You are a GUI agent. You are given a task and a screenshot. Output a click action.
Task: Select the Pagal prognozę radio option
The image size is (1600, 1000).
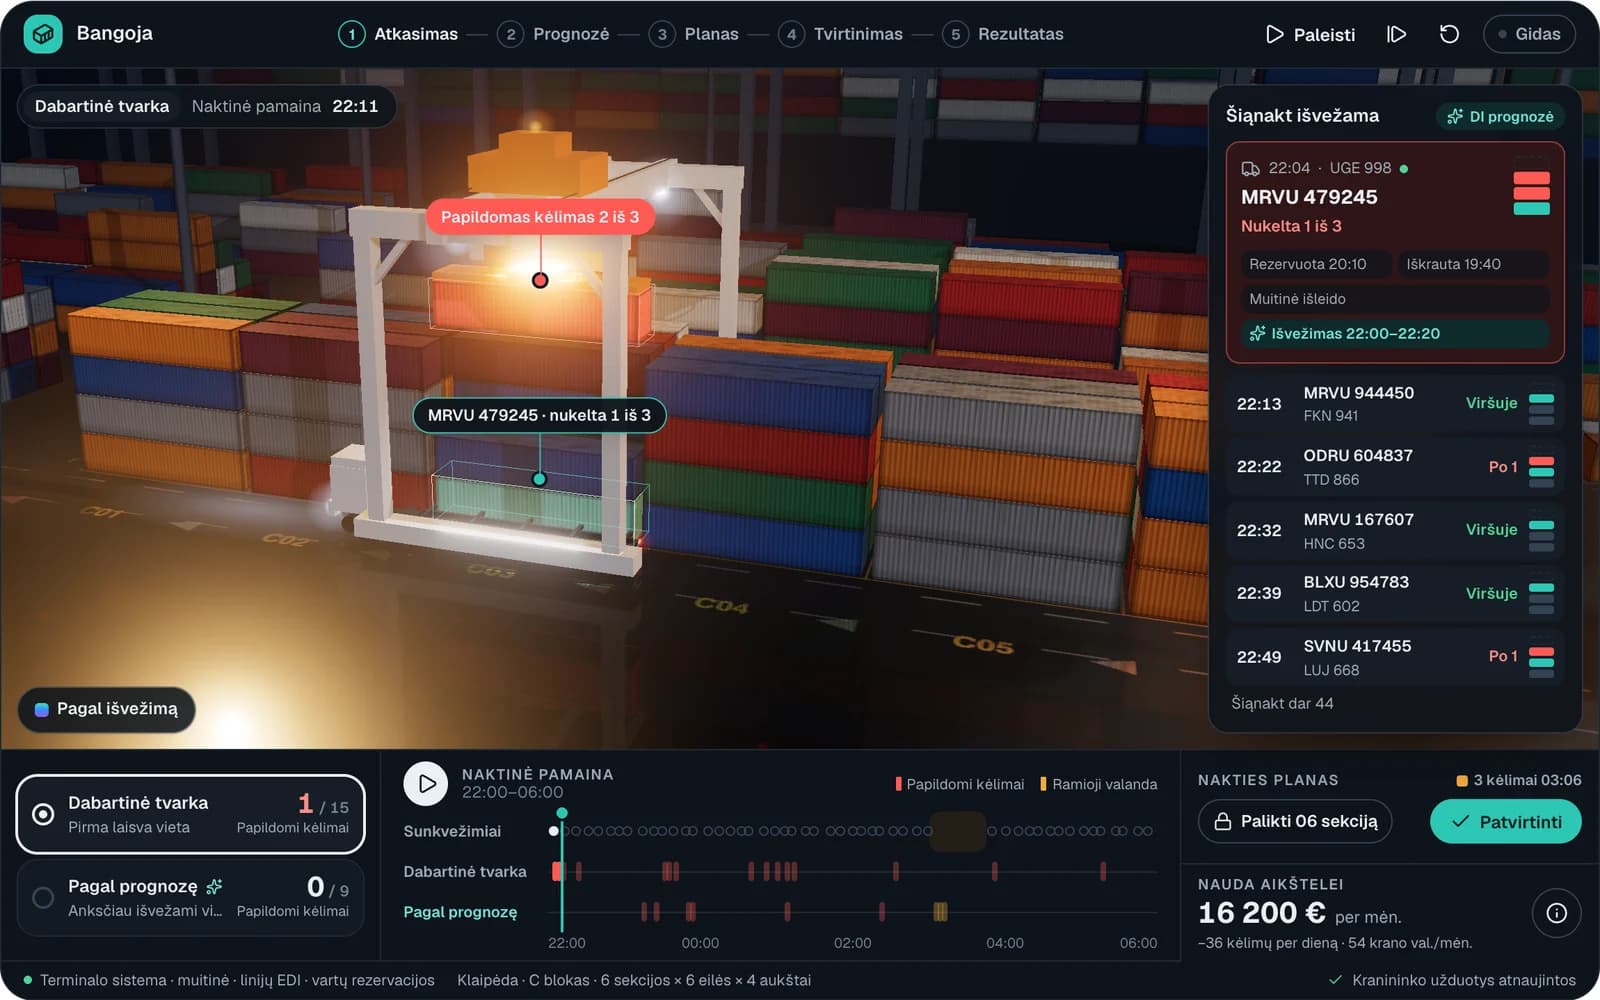190,897
